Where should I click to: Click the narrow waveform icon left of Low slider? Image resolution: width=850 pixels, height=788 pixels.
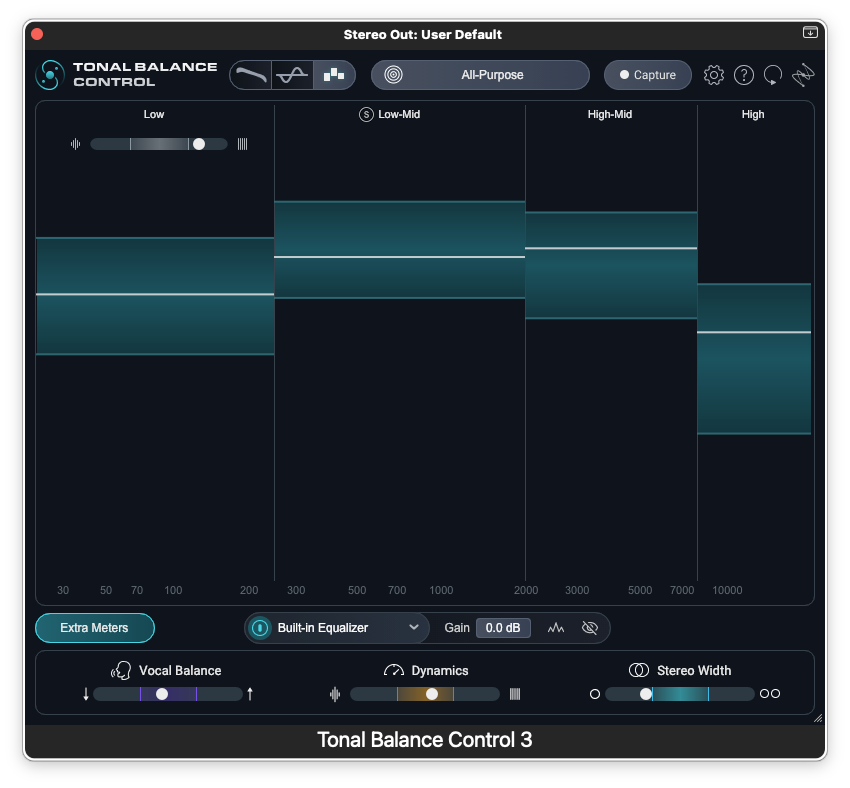75,144
